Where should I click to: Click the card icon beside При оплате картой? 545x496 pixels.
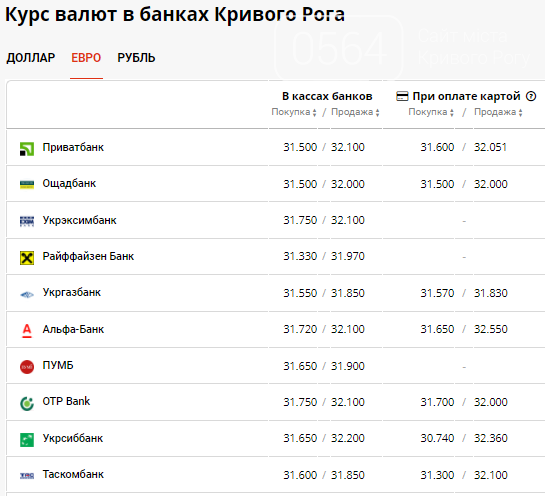point(402,96)
